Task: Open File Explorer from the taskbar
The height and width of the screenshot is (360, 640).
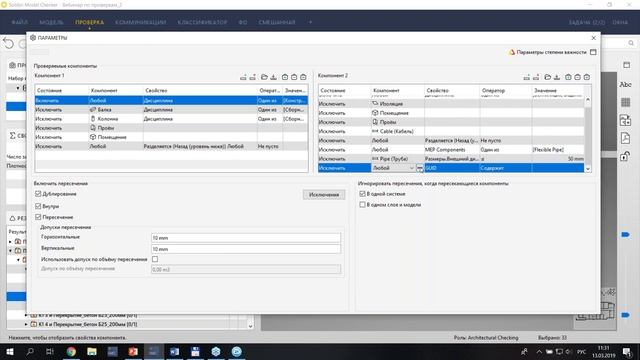Action: (92, 351)
